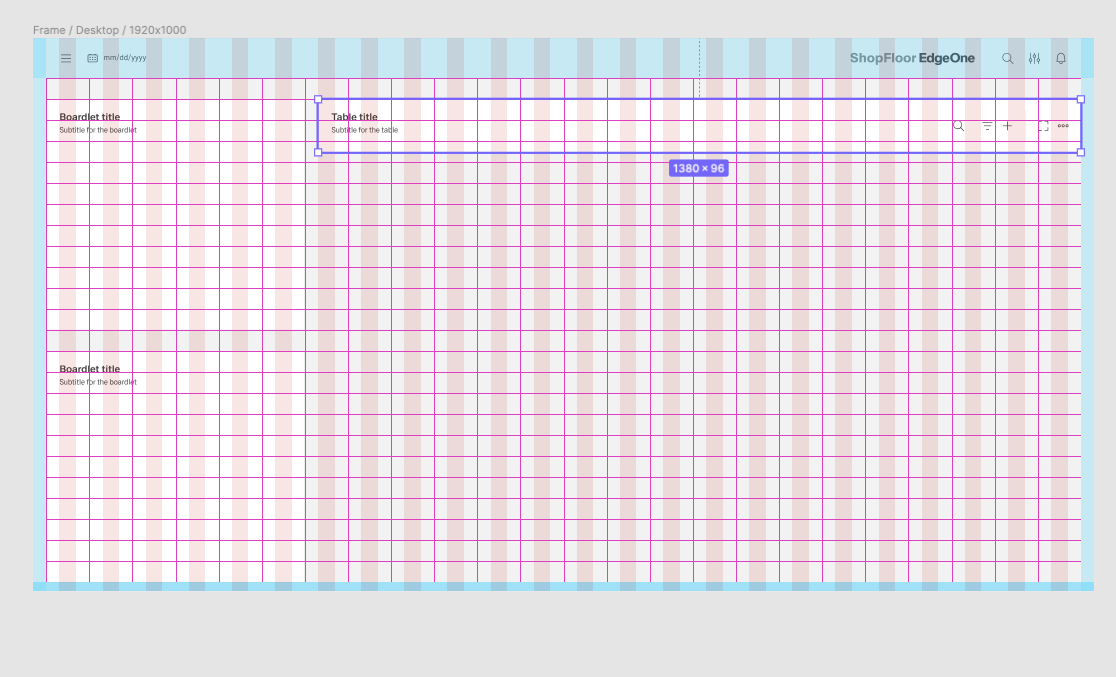
Task: Open search from the top header bar
Action: [1007, 59]
